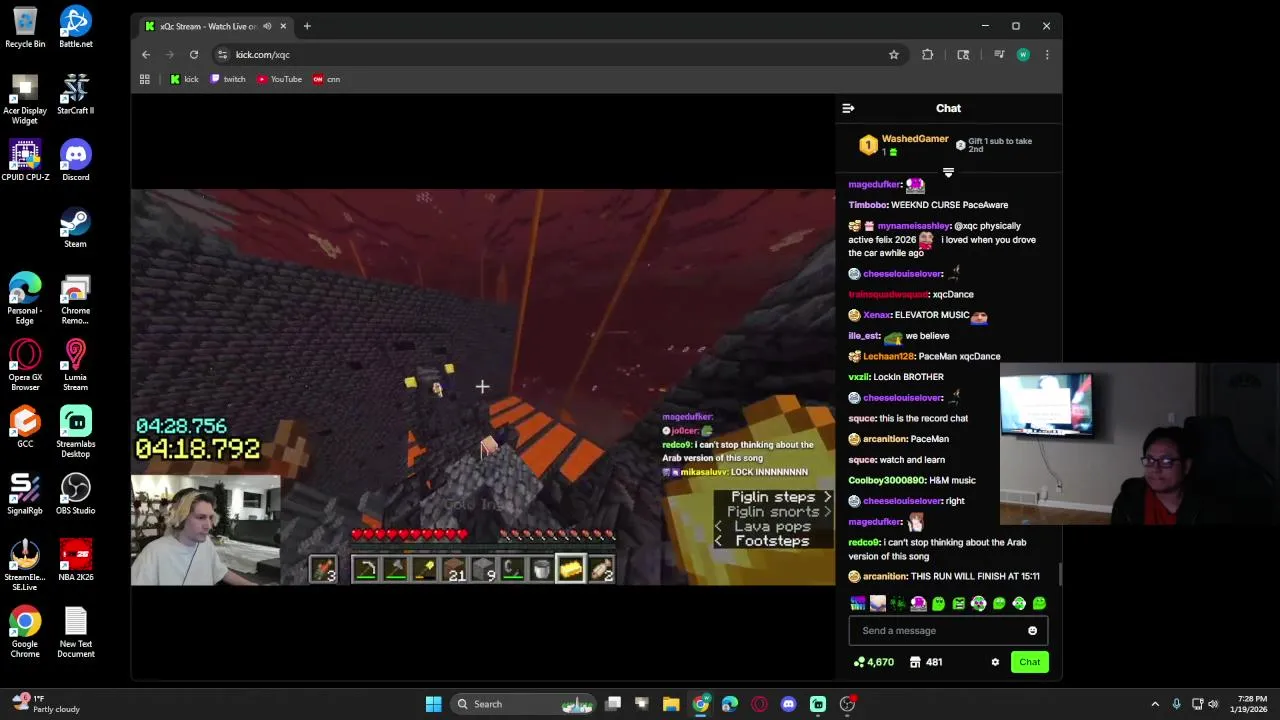This screenshot has height=720, width=1280.
Task: Mute the tab via speaker icon
Action: coord(267,26)
